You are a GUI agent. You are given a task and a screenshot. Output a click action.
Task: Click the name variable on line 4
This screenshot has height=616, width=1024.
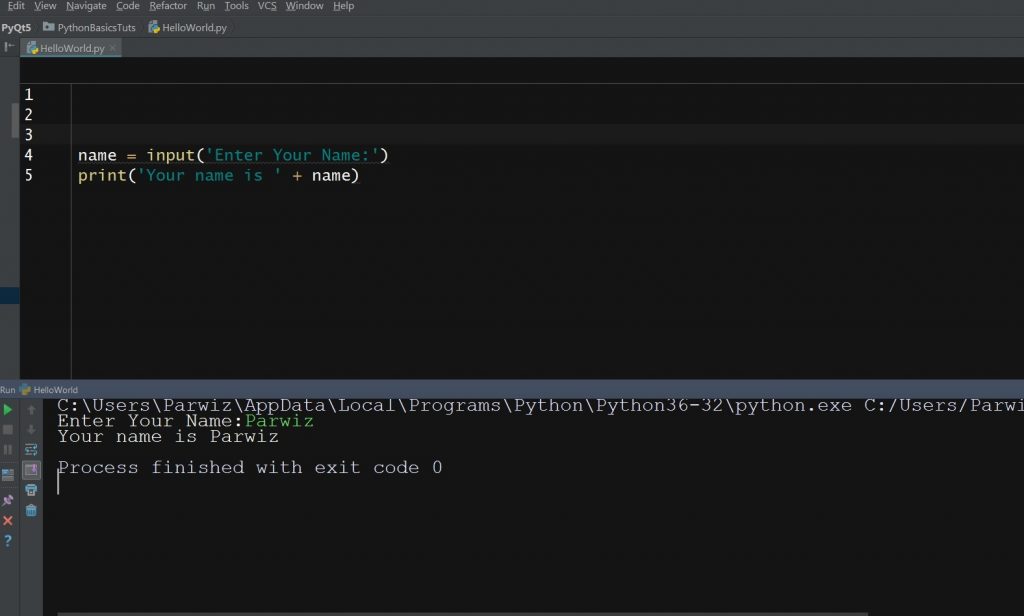click(x=97, y=155)
